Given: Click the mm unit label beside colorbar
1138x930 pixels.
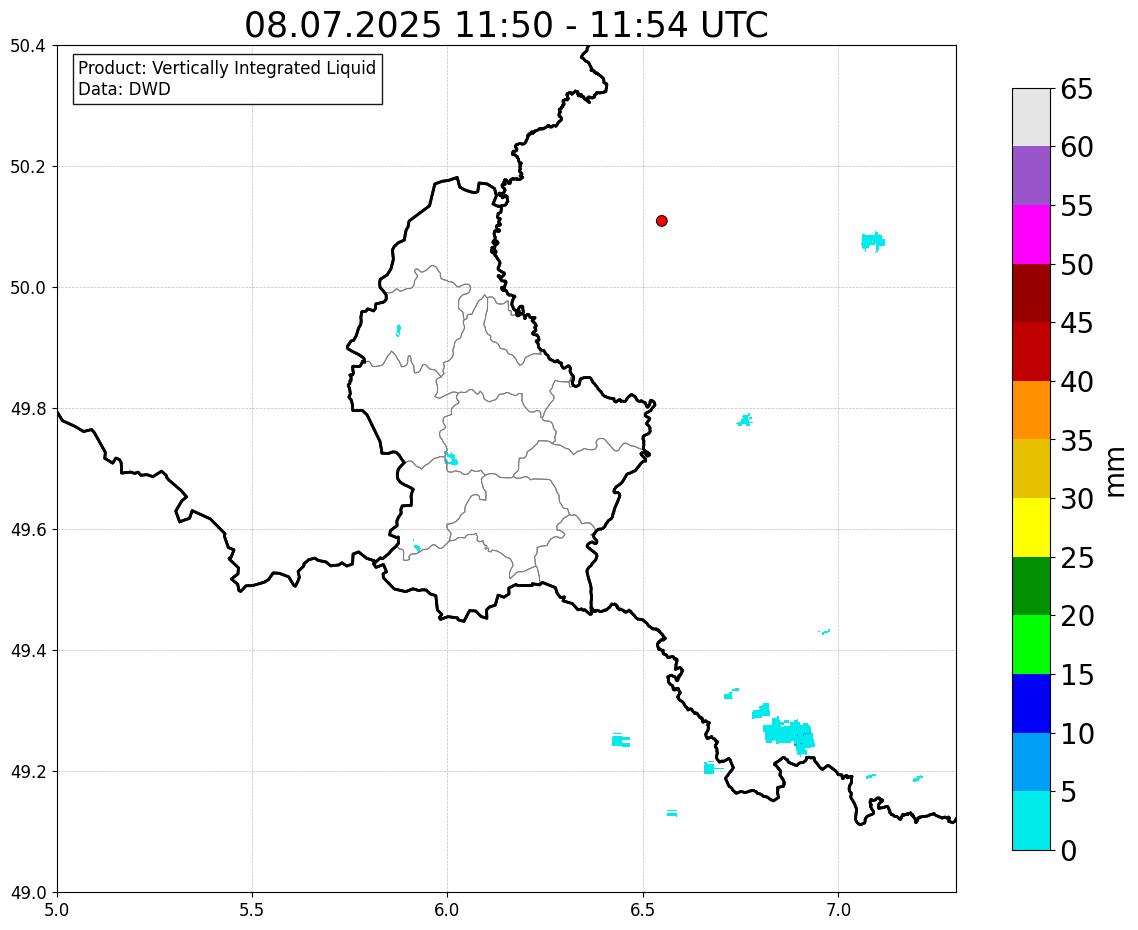Looking at the screenshot, I should point(1116,472).
